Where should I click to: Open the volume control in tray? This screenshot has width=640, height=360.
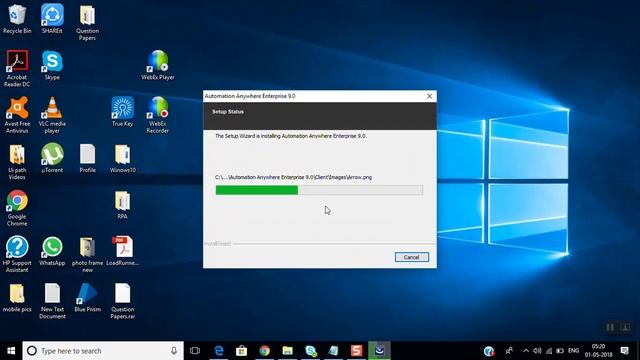click(537, 351)
